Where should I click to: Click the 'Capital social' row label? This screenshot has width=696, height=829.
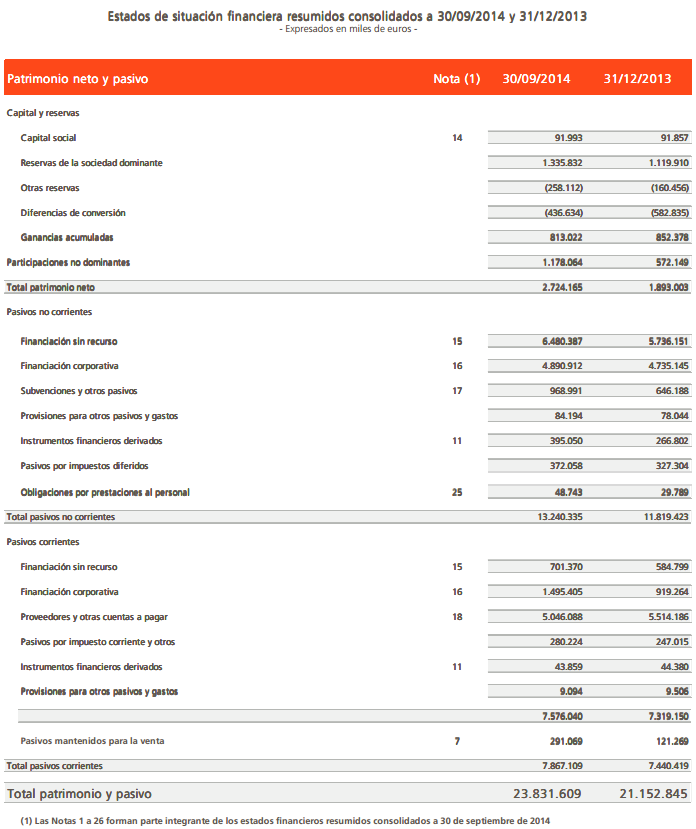pos(48,138)
